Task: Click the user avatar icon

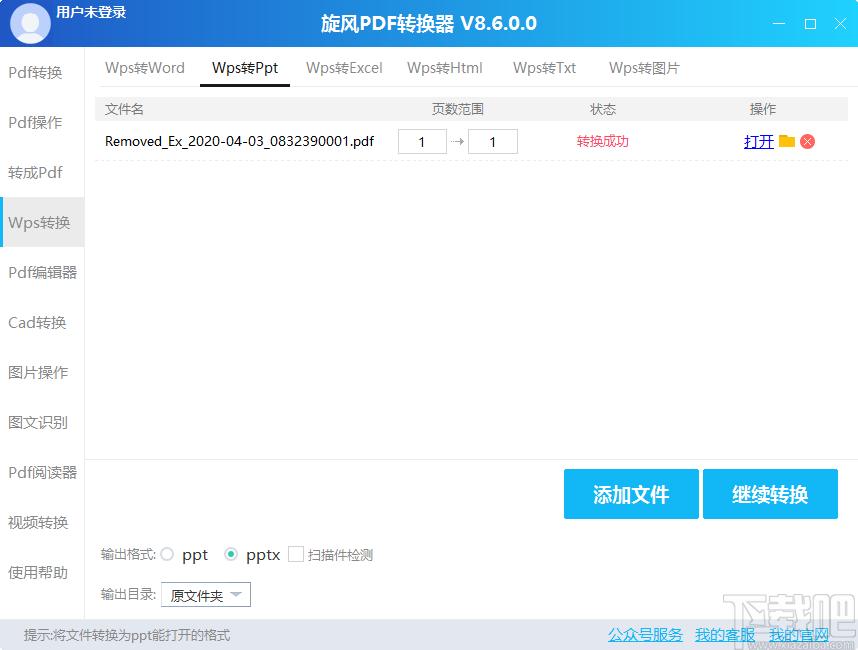Action: [30, 23]
